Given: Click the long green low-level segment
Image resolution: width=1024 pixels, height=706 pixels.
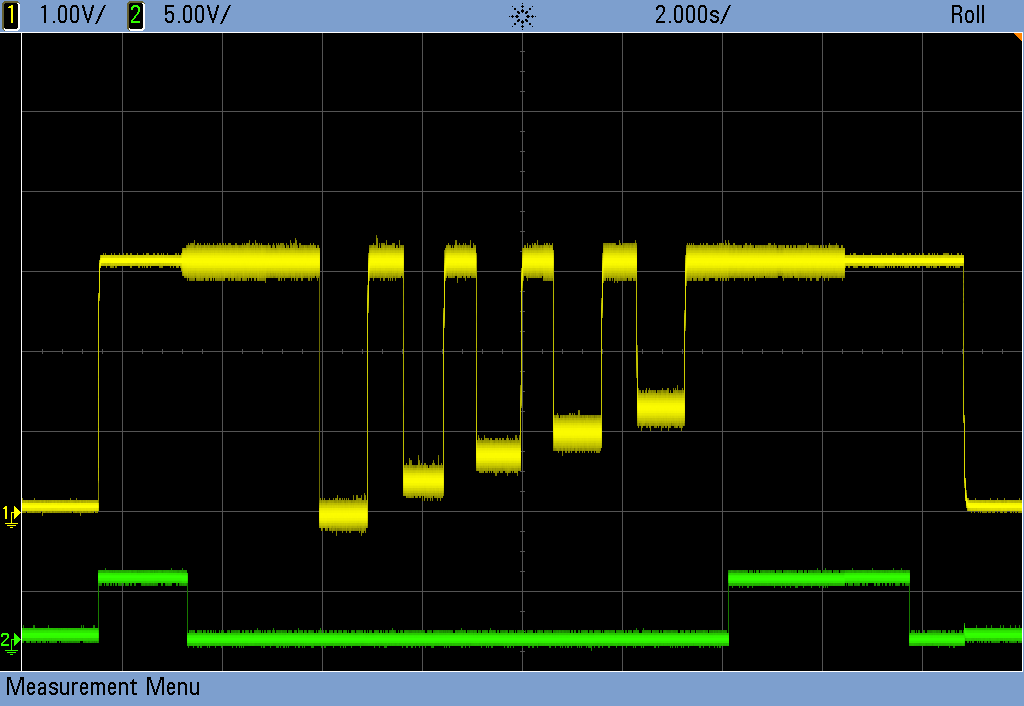Looking at the screenshot, I should (457, 637).
